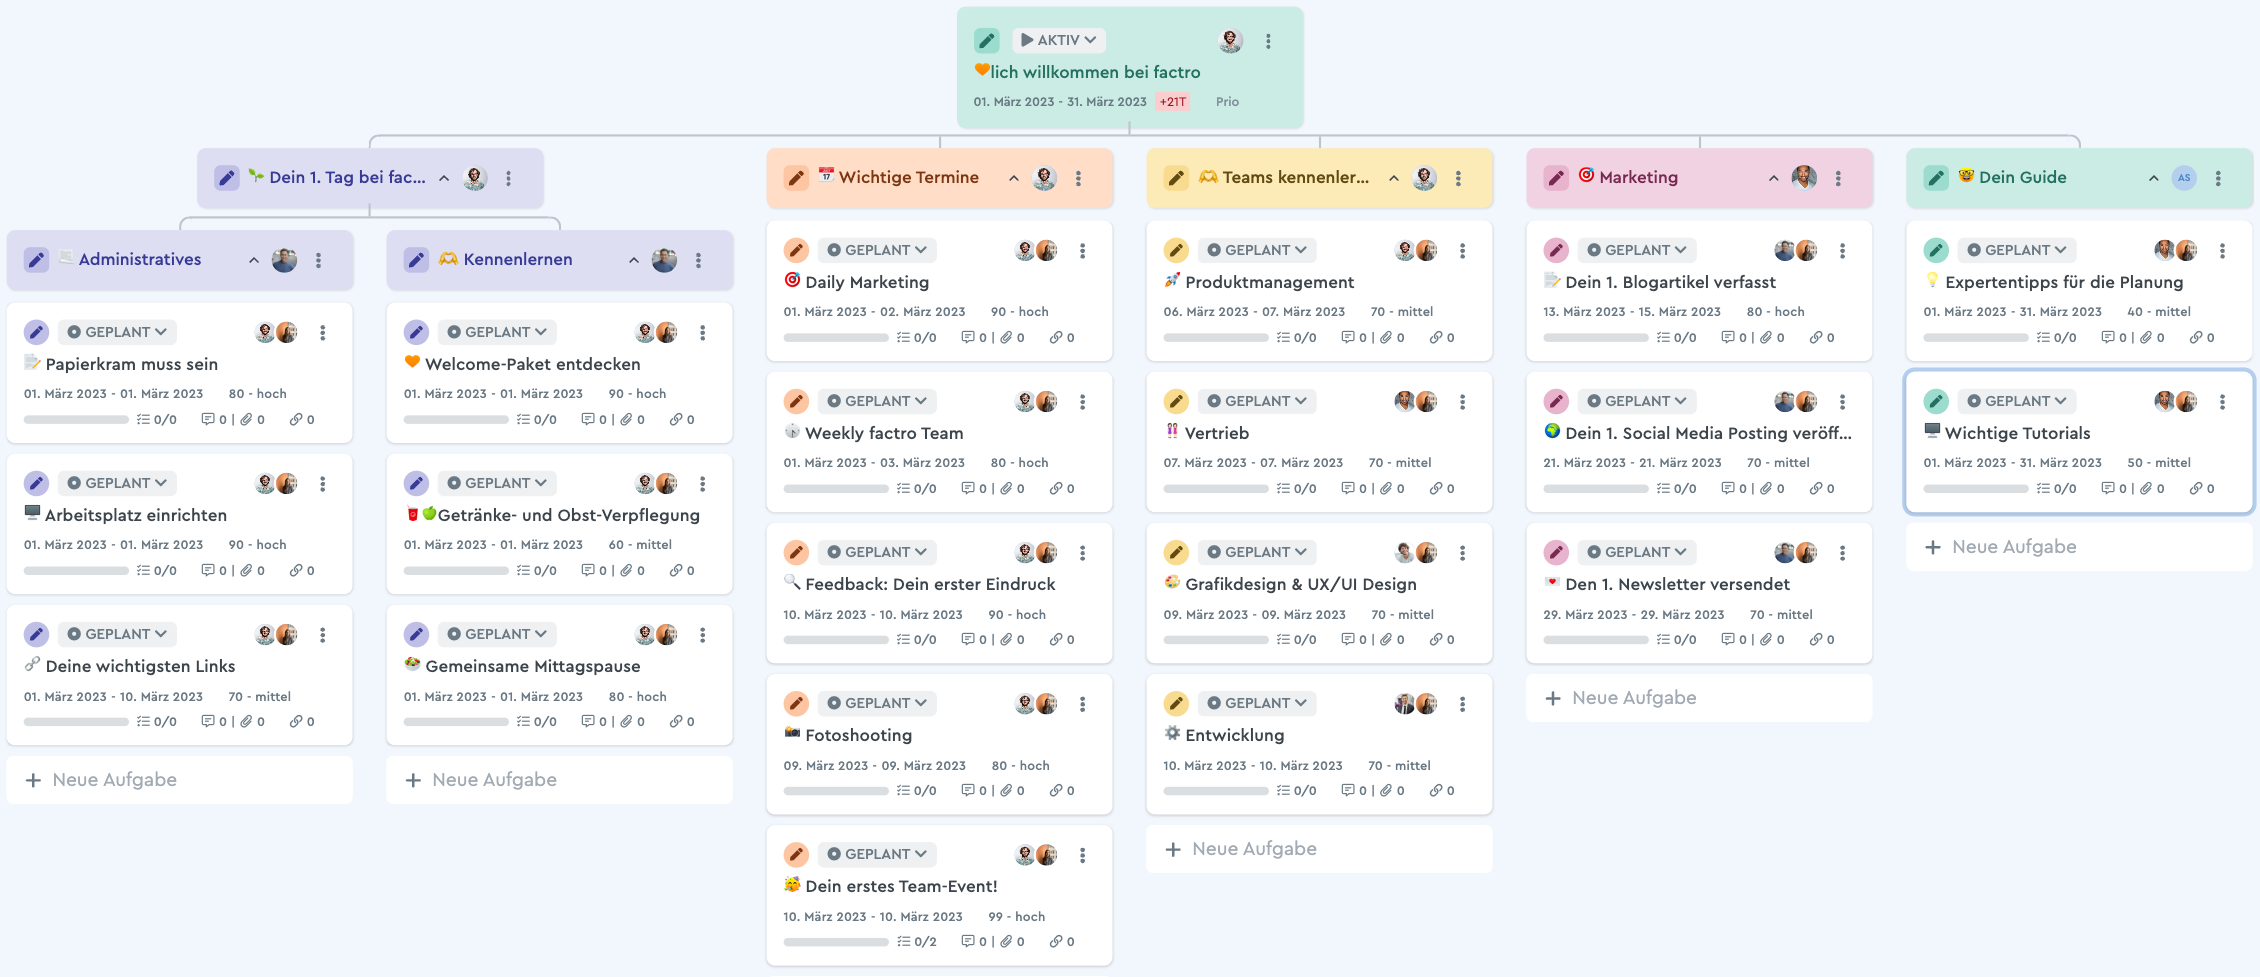This screenshot has width=2260, height=977.
Task: Click the '50 - mittel' priority on Wichtige Tutorials
Action: coord(2159,463)
